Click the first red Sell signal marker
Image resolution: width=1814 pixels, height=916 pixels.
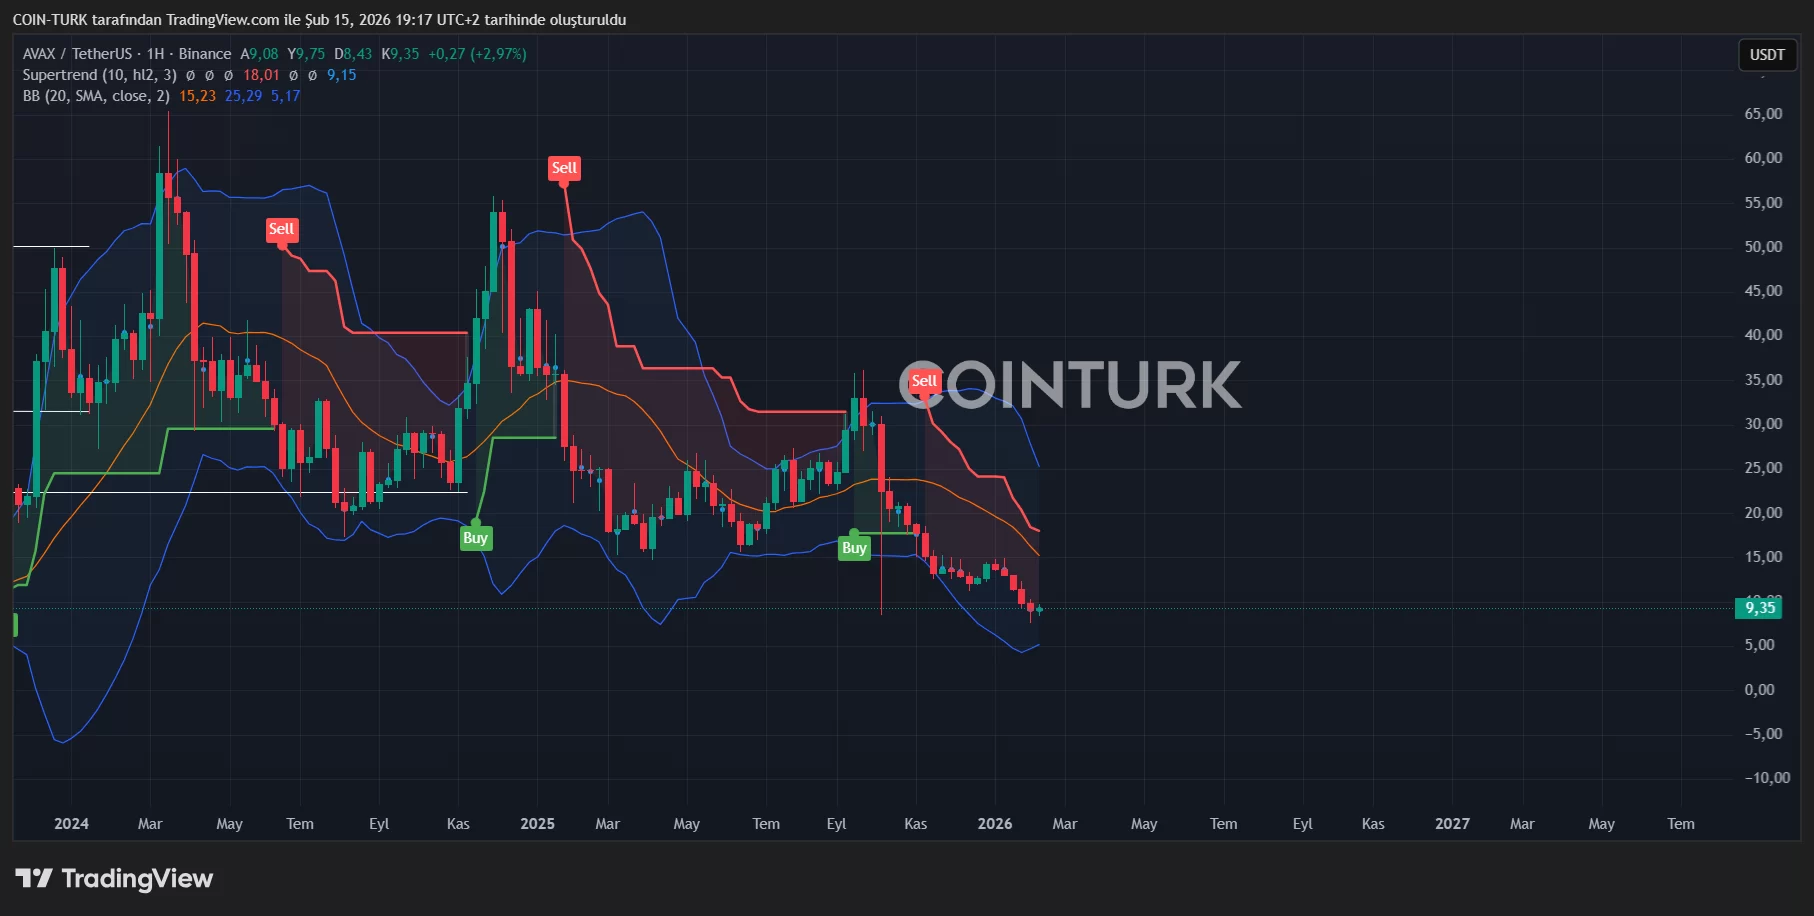[282, 229]
